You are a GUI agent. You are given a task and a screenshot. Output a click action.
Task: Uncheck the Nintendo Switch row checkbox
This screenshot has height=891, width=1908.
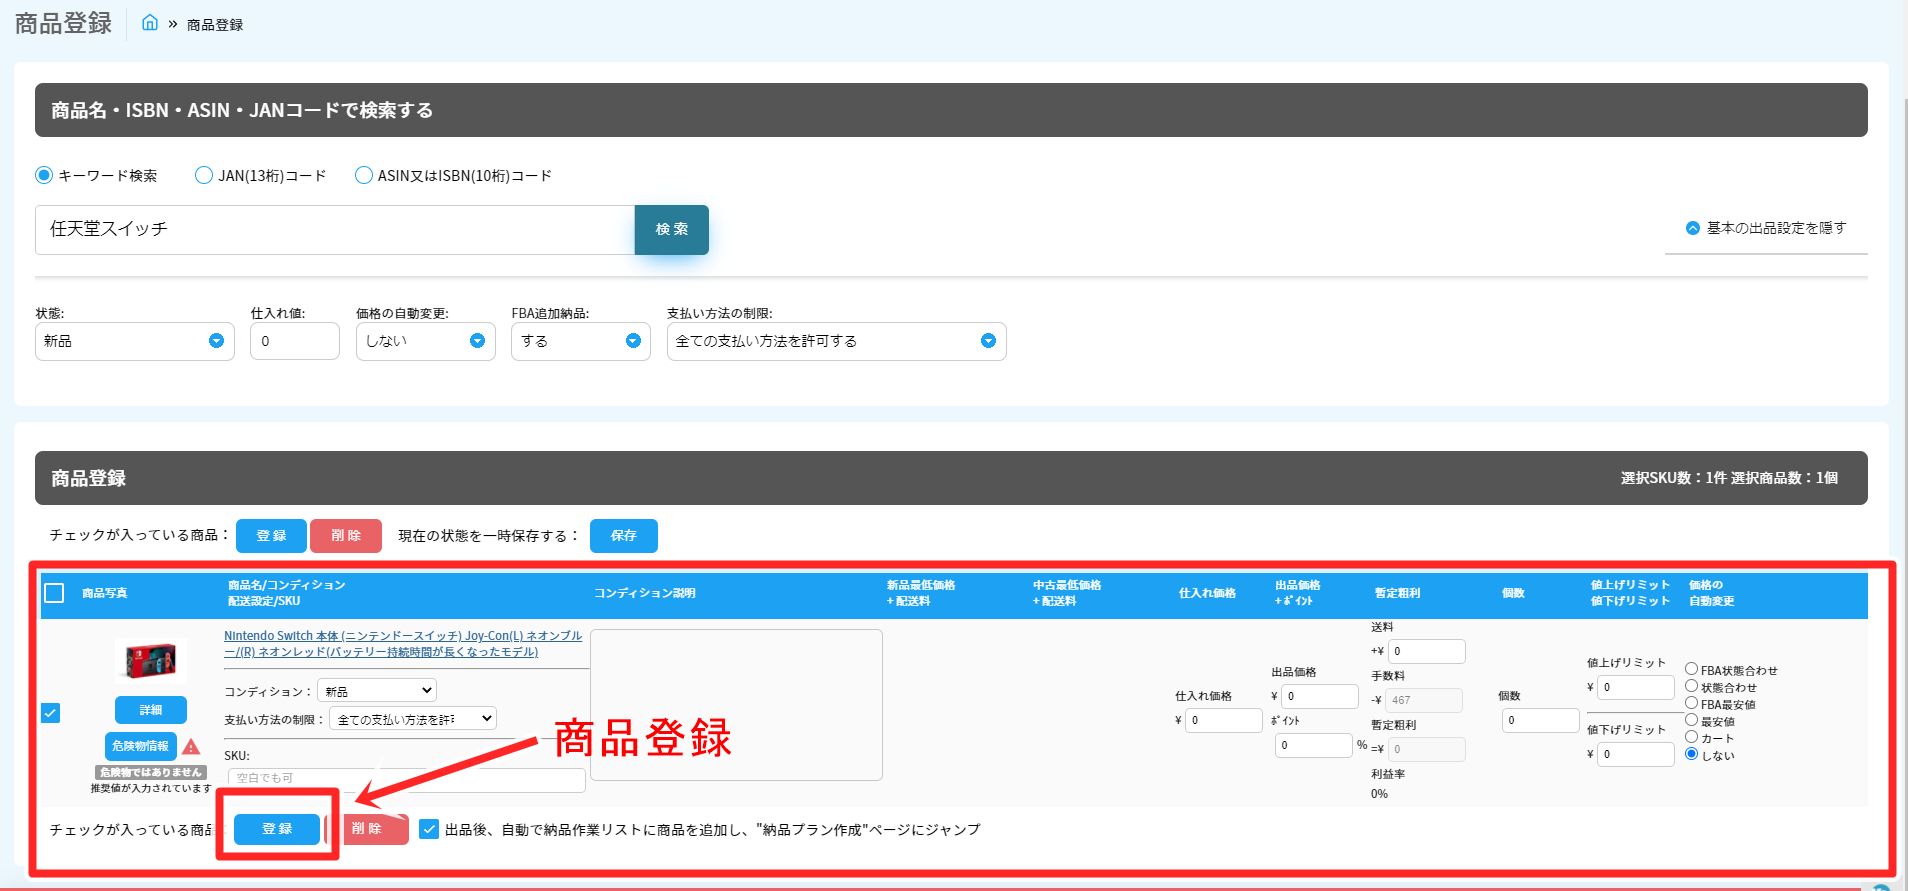pyautogui.click(x=51, y=713)
